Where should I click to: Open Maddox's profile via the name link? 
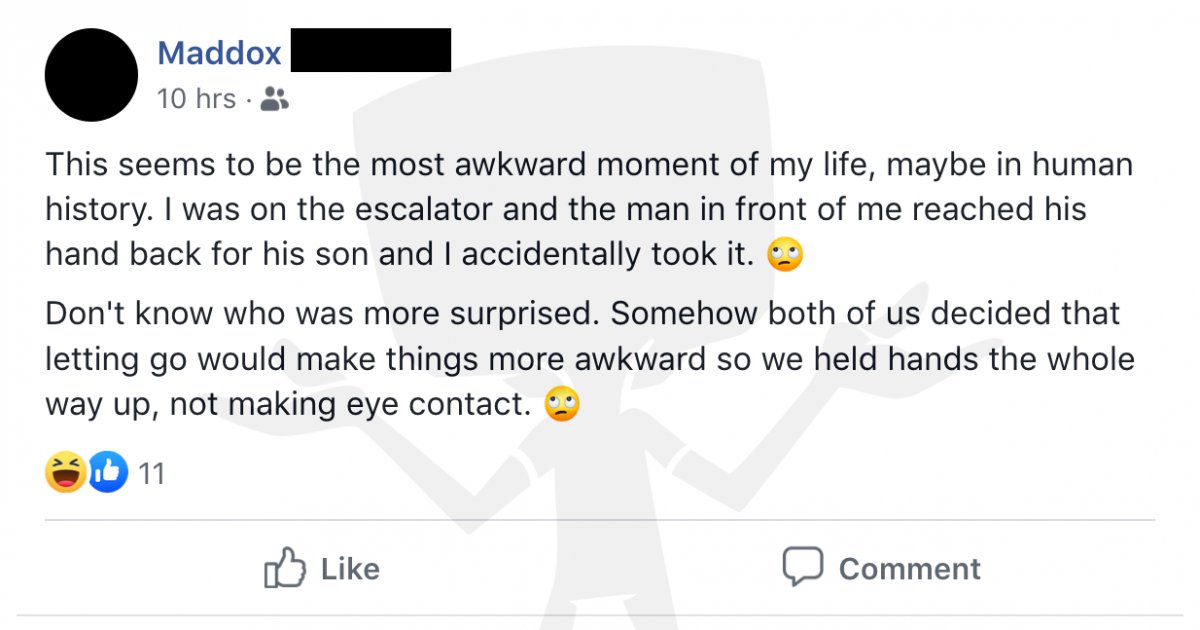(x=219, y=52)
